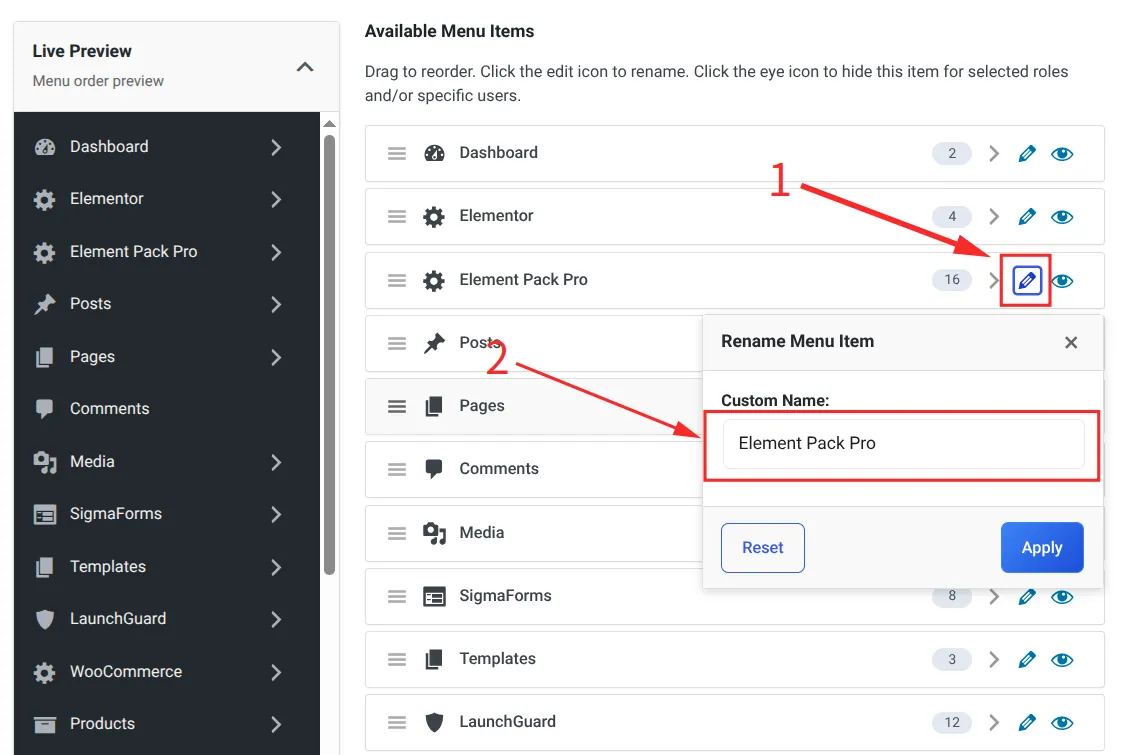The image size is (1135, 755).
Task: Click the Reset button in rename dialog
Action: pos(763,548)
